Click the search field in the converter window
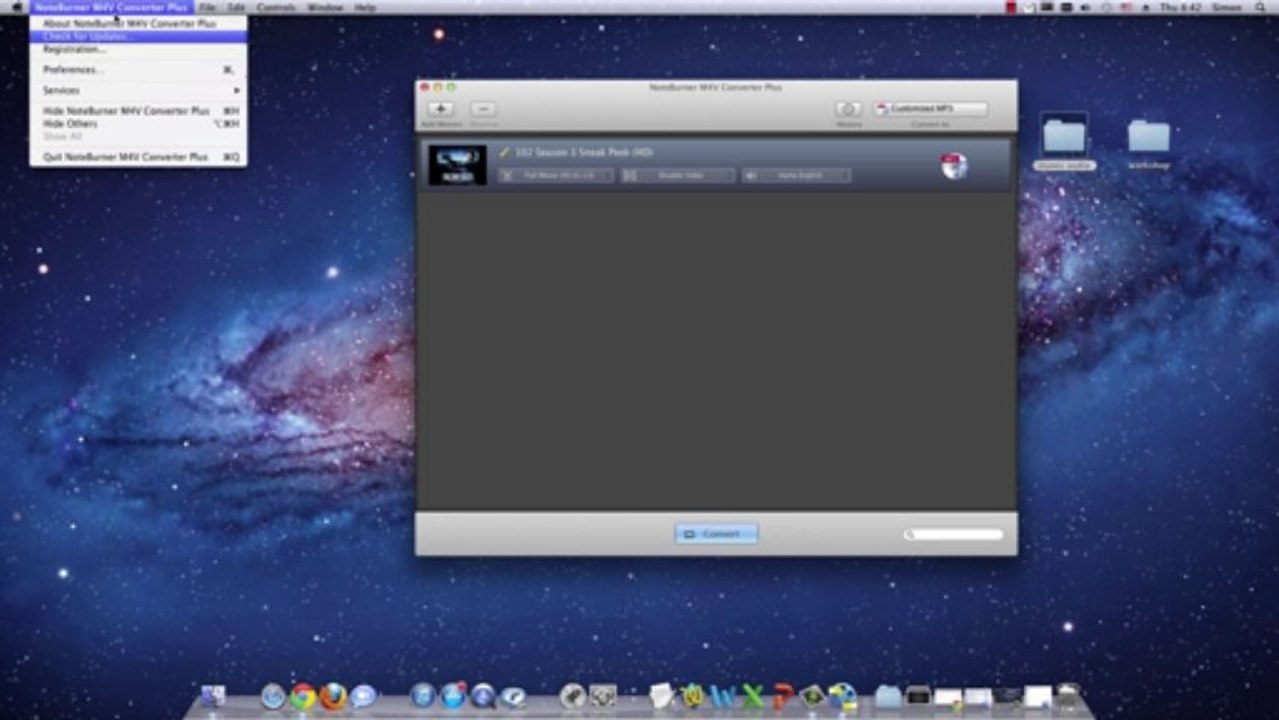This screenshot has width=1279, height=720. (x=953, y=534)
